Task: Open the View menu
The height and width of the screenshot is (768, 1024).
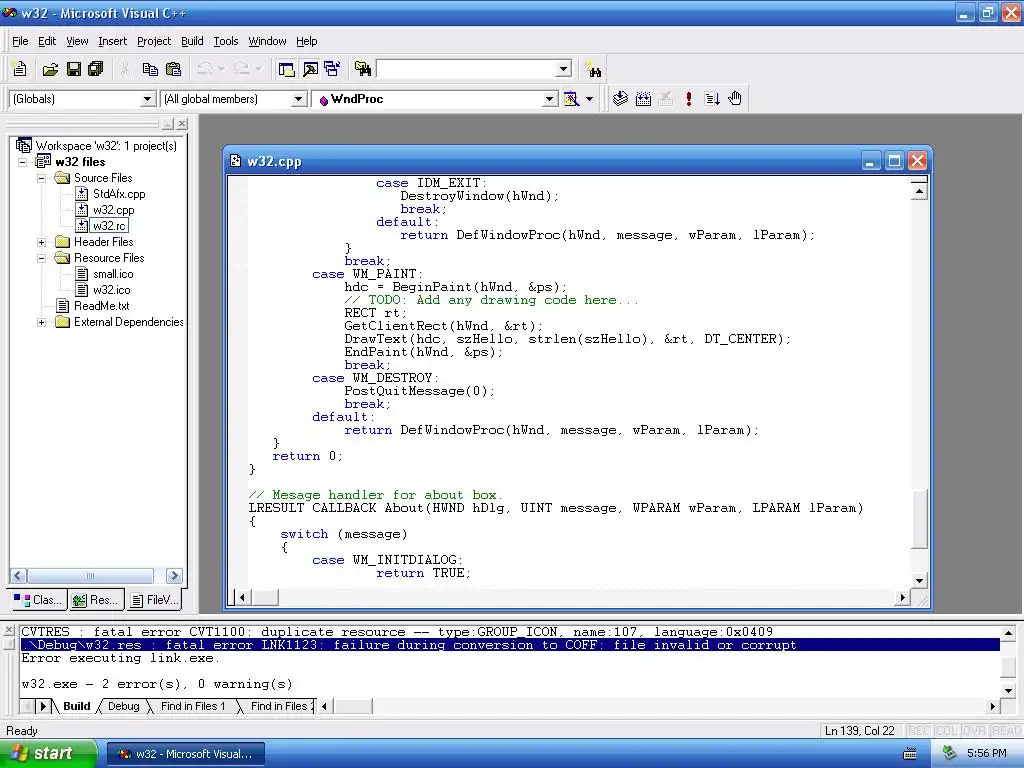Action: pyautogui.click(x=77, y=41)
